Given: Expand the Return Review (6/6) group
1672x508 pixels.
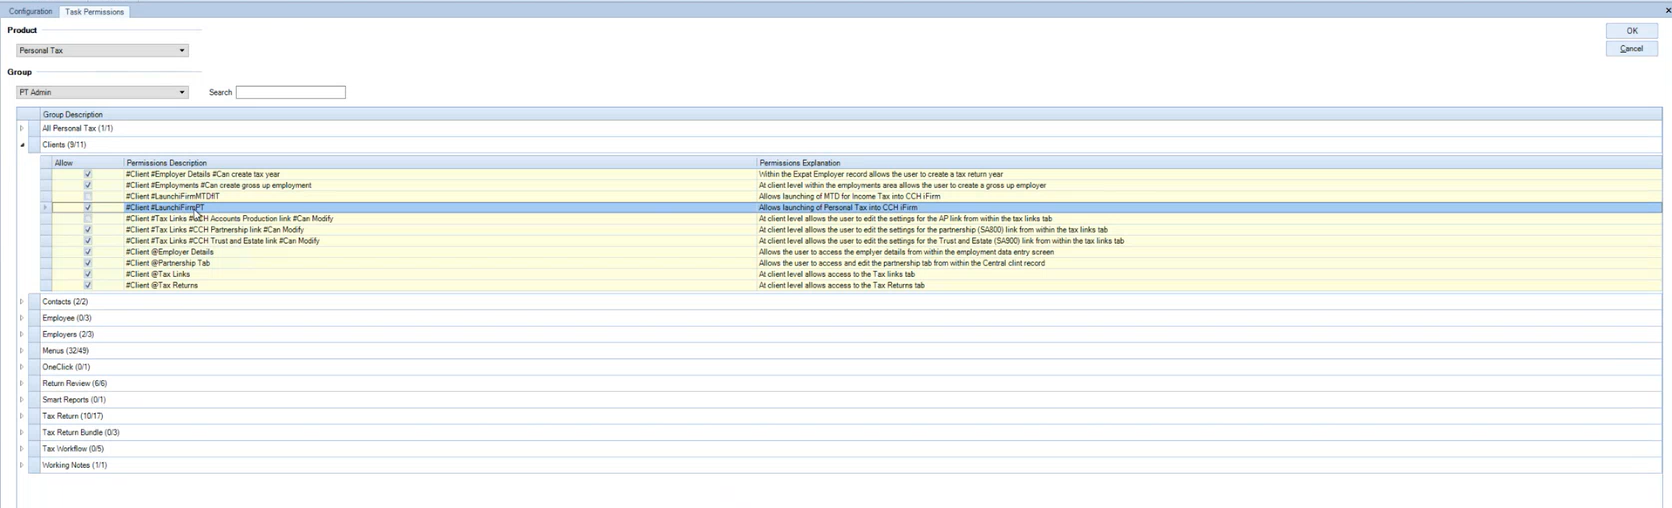Looking at the screenshot, I should [22, 383].
